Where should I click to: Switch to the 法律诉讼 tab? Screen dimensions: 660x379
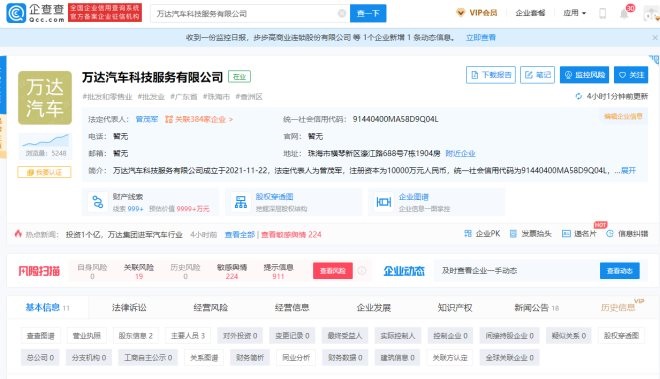[129, 307]
